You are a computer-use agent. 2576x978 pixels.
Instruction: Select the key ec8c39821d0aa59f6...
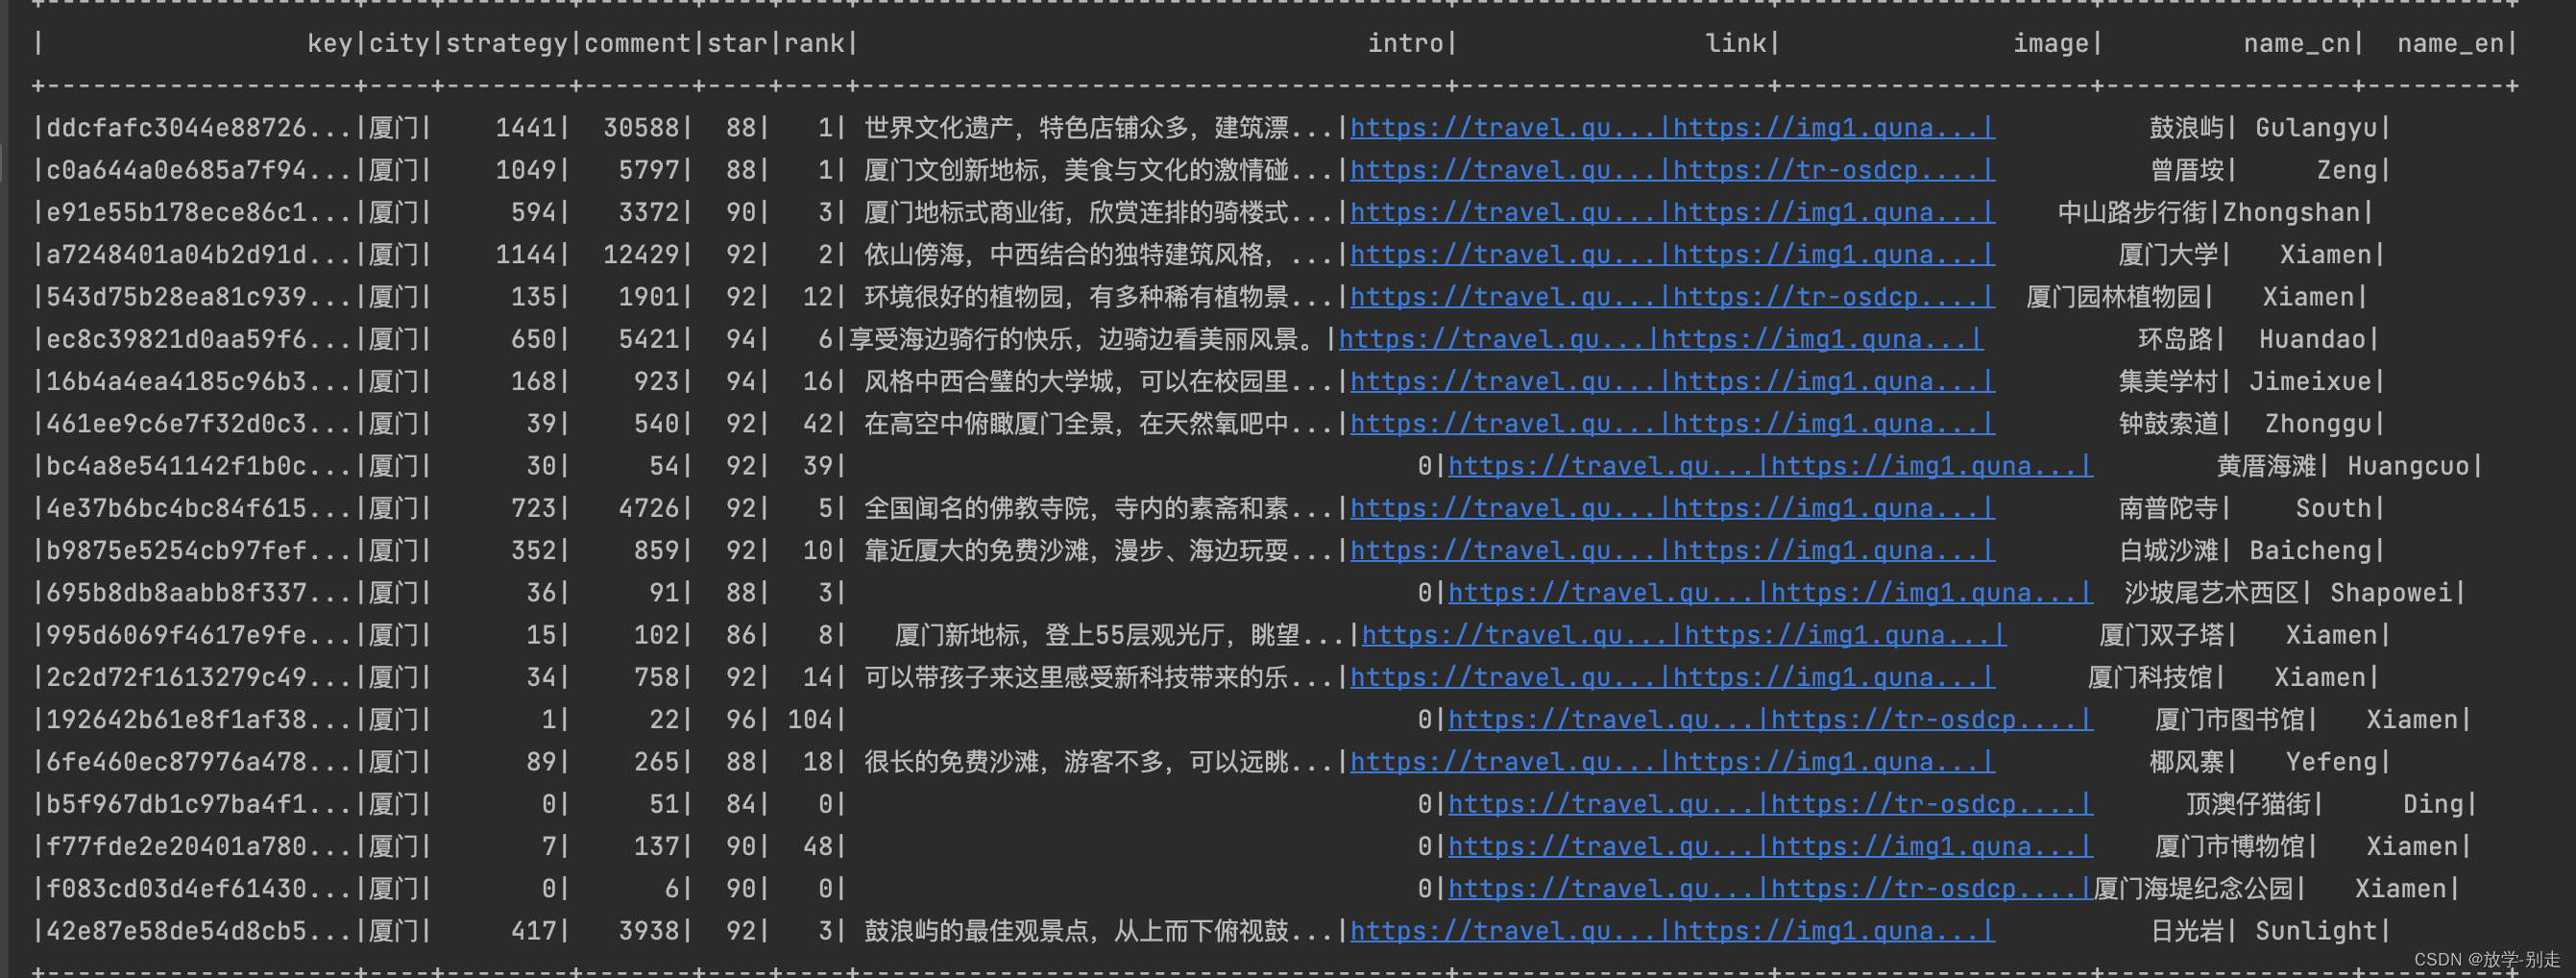coord(200,339)
